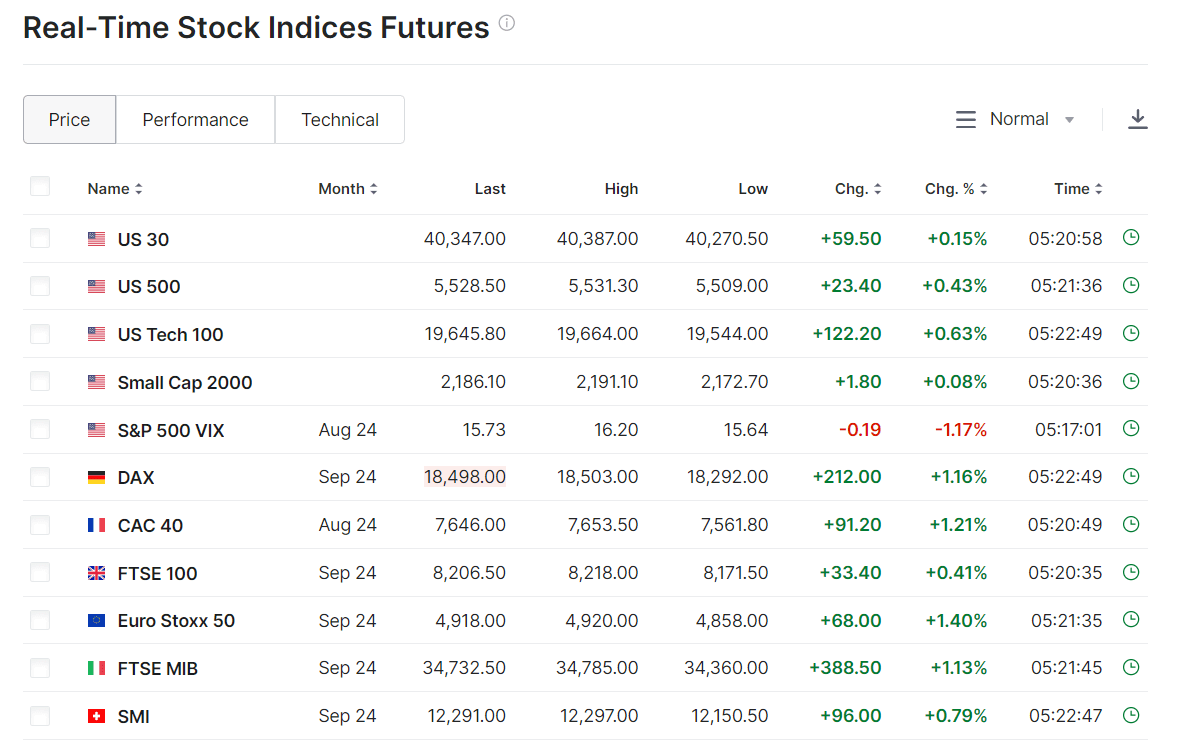Click the clock icon in Small Cap 2000 row
This screenshot has width=1189, height=742.
(x=1131, y=380)
